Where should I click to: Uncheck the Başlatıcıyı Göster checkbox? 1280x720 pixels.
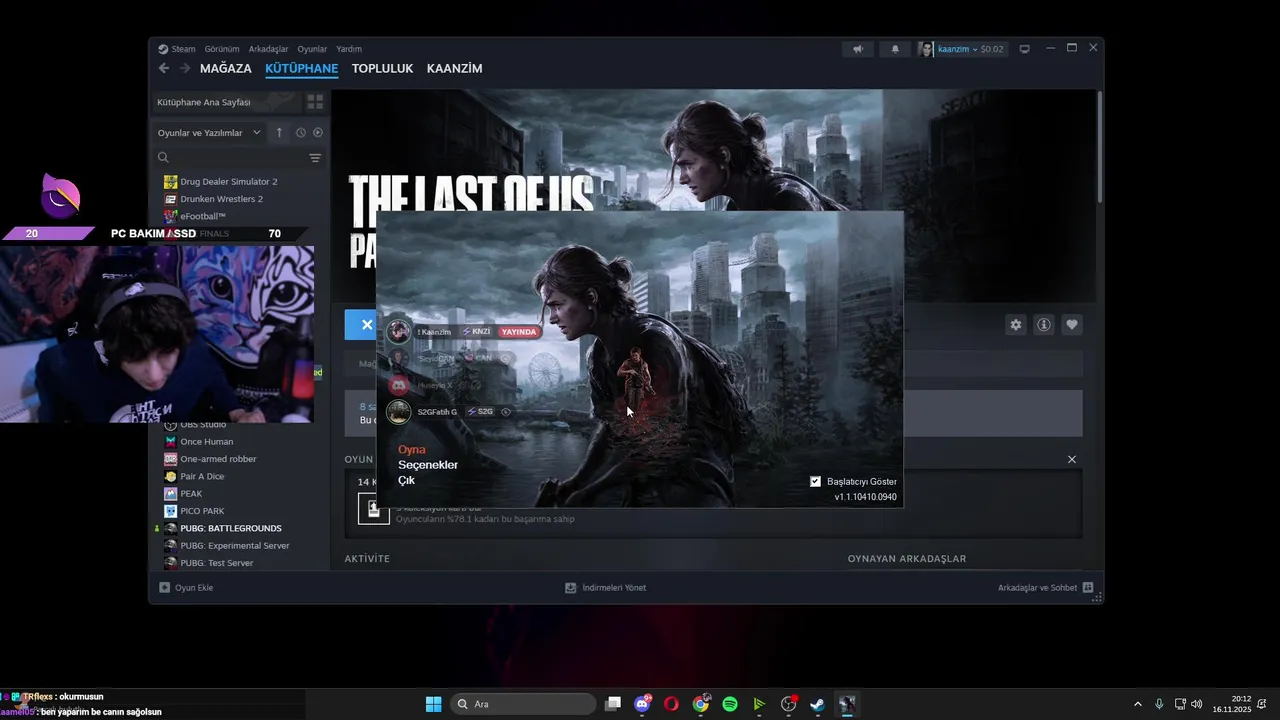815,481
